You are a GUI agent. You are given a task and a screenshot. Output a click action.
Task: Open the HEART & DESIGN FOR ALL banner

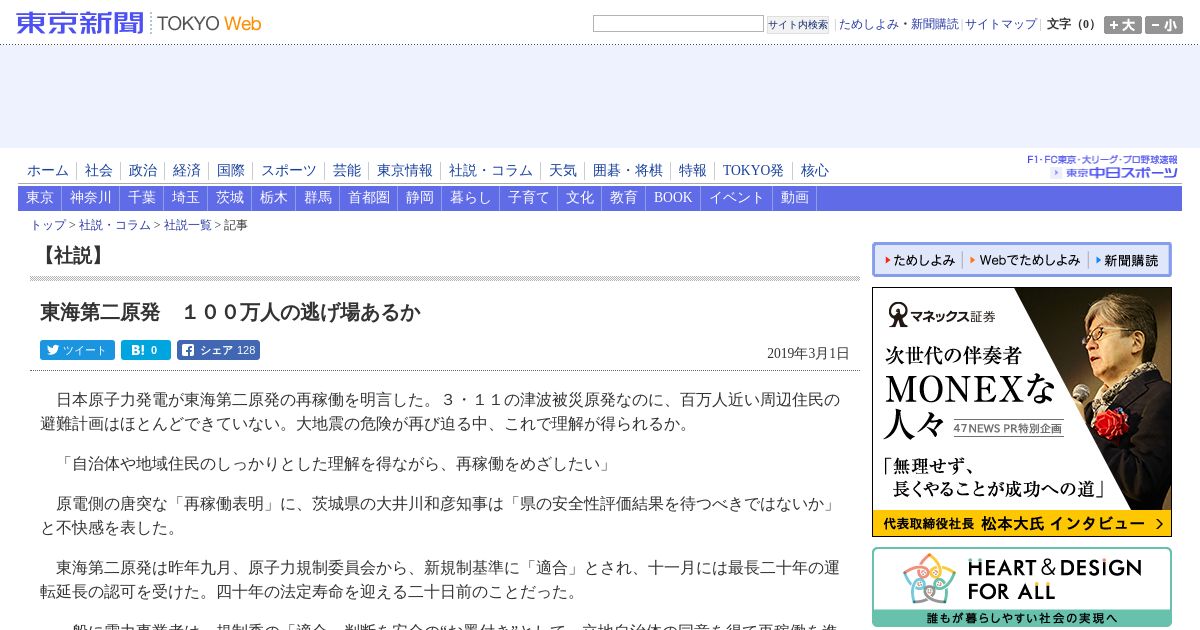(x=1022, y=587)
